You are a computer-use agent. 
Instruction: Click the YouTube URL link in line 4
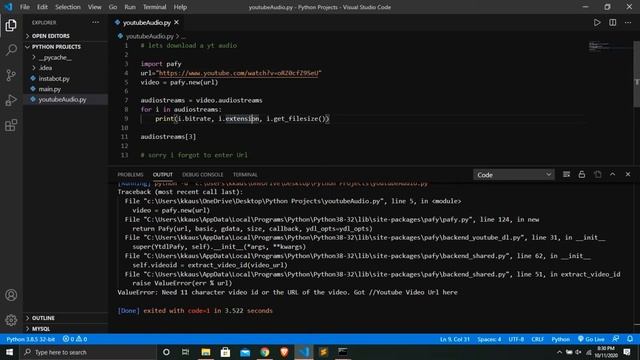(238, 73)
